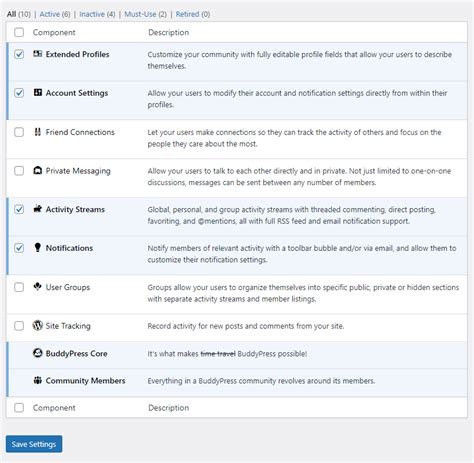
Task: Enable the User Groups checkbox
Action: (x=19, y=287)
